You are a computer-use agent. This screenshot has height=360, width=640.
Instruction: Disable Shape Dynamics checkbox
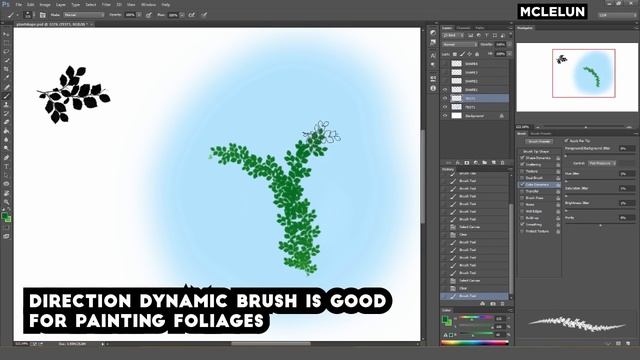[522, 158]
